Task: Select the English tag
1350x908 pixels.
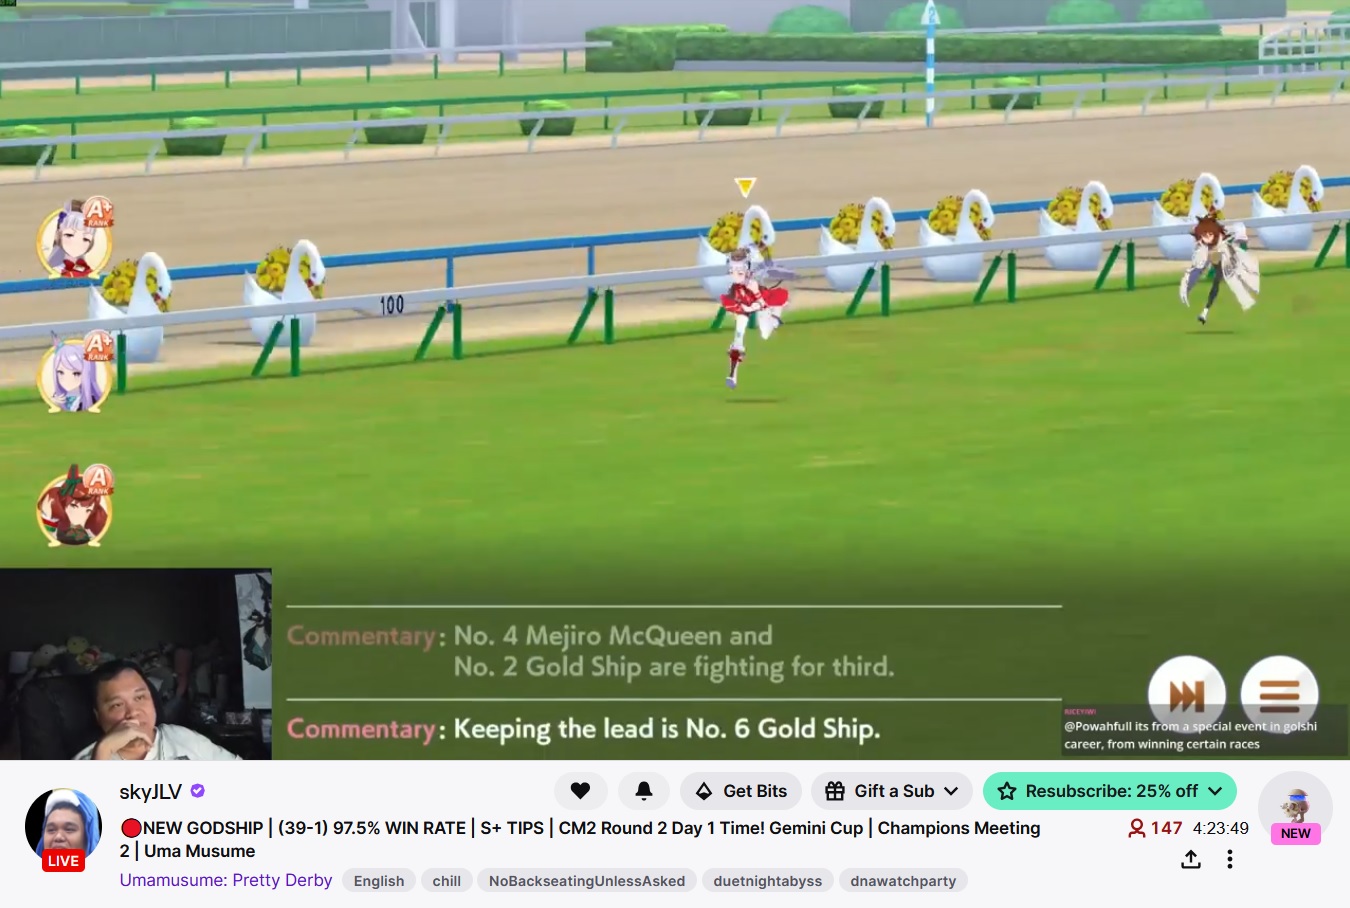Action: [379, 881]
